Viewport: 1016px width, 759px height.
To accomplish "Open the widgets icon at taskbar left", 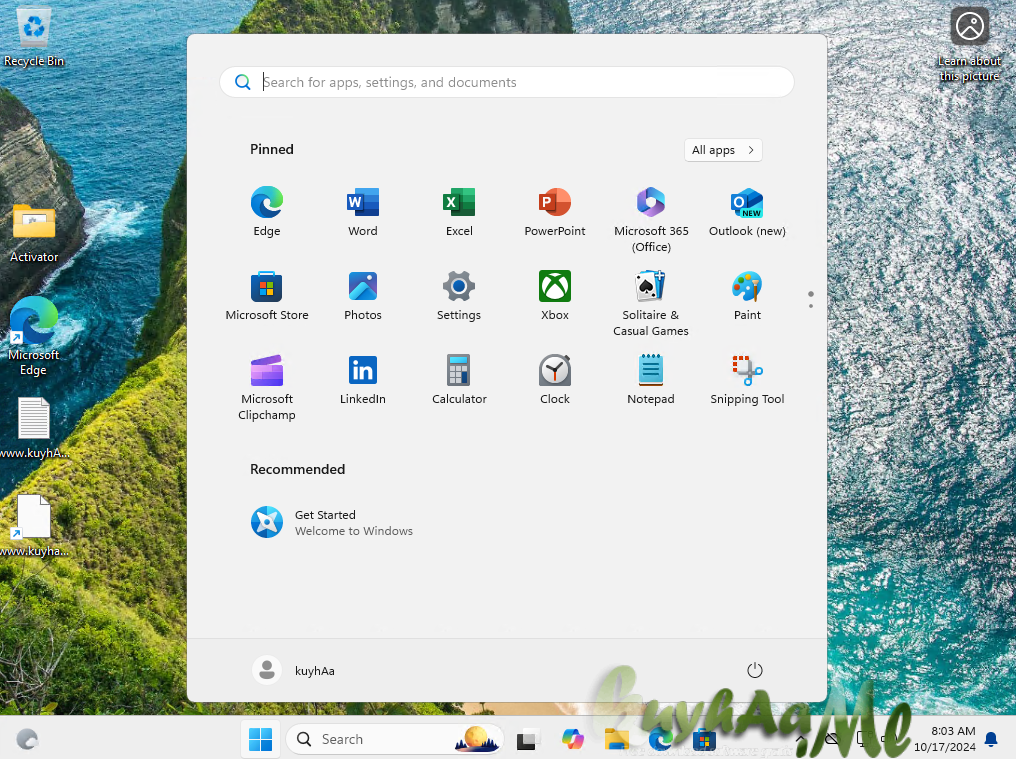I will coord(27,739).
